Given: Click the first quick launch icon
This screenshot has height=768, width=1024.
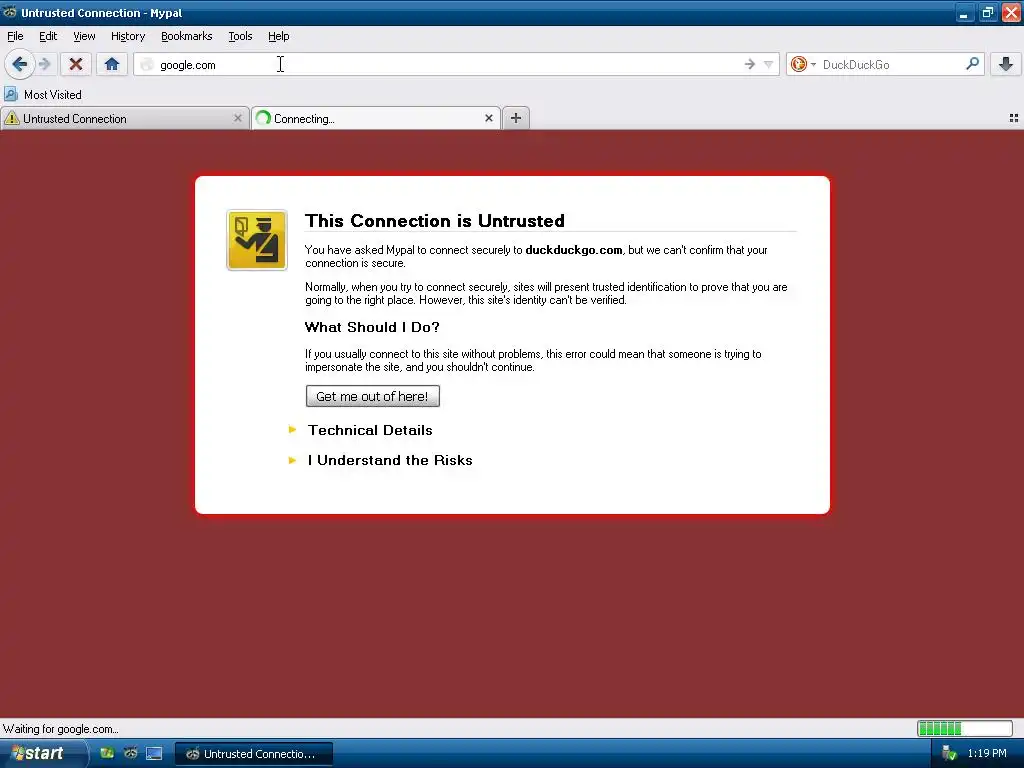Looking at the screenshot, I should (107, 753).
